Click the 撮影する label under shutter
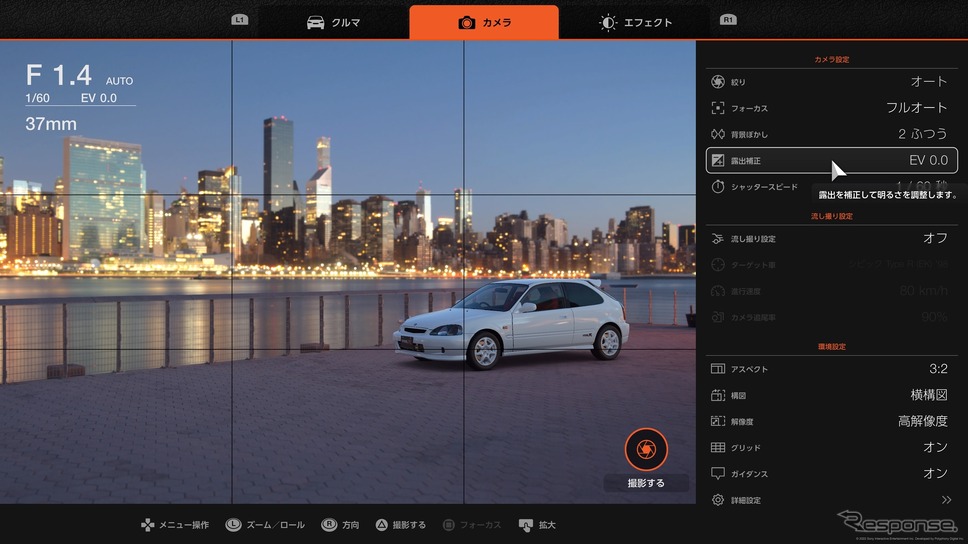This screenshot has height=544, width=968. point(646,483)
